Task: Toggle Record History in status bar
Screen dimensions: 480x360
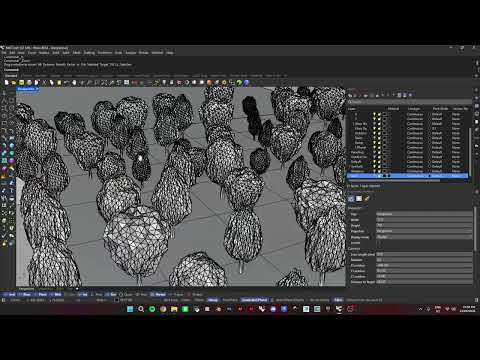Action: 319,300
